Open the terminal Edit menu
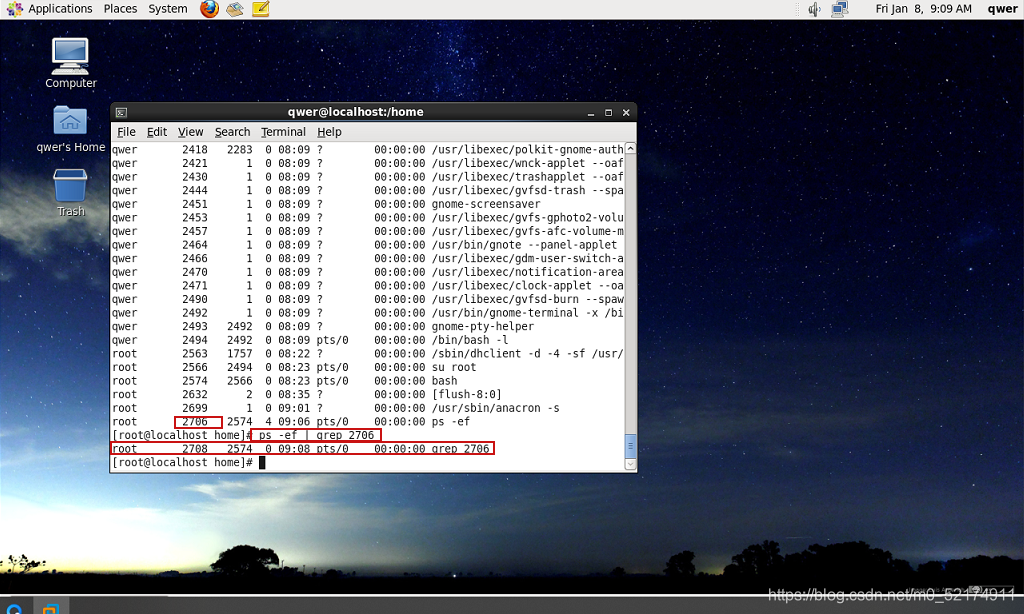Image resolution: width=1024 pixels, height=614 pixels. point(157,132)
